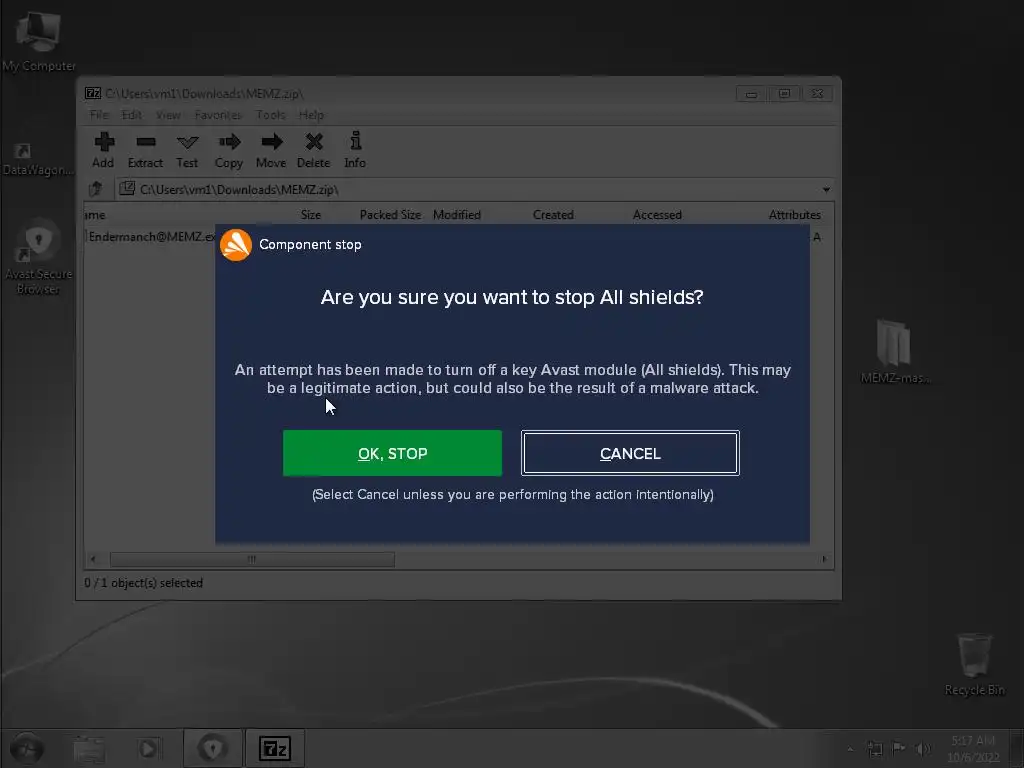The image size is (1024, 768).
Task: Switch to 7-Zip taskbar button
Action: click(x=275, y=748)
